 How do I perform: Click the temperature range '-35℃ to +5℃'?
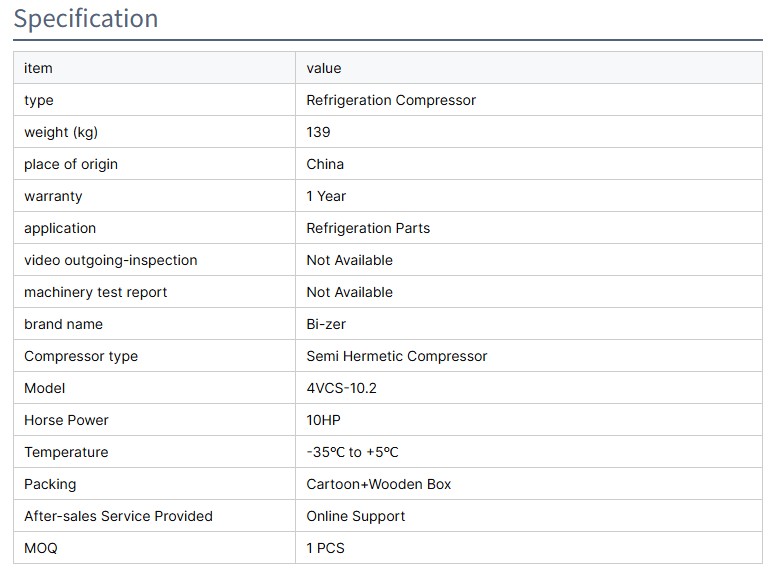pos(353,452)
